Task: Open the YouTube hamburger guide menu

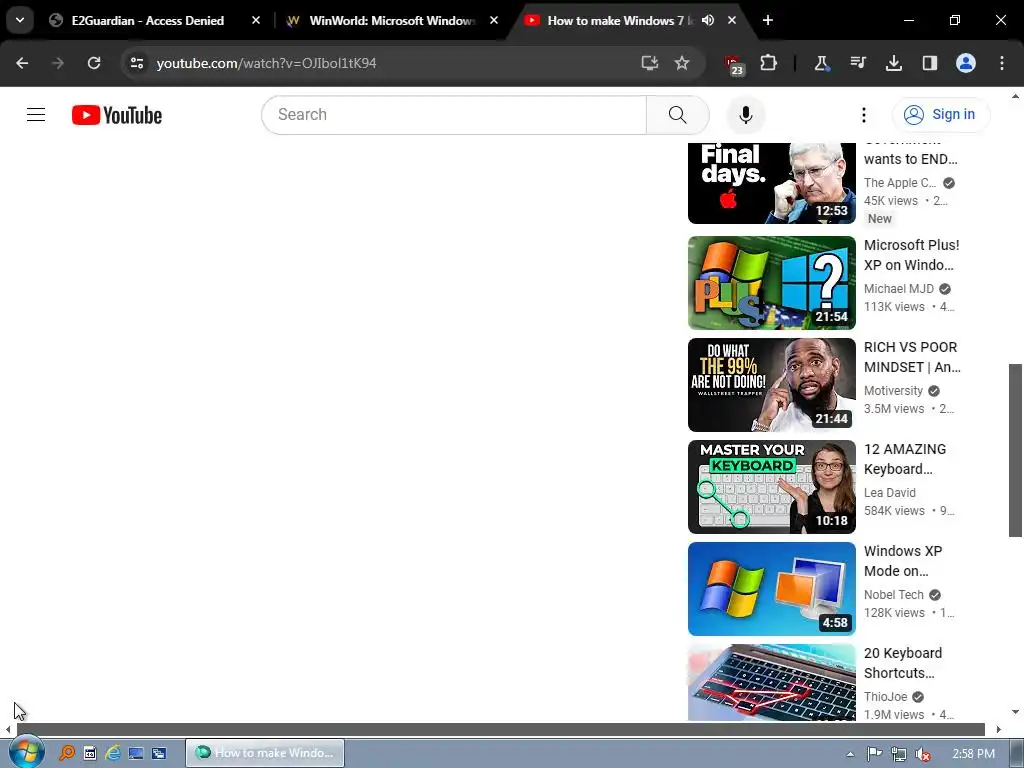Action: point(36,115)
